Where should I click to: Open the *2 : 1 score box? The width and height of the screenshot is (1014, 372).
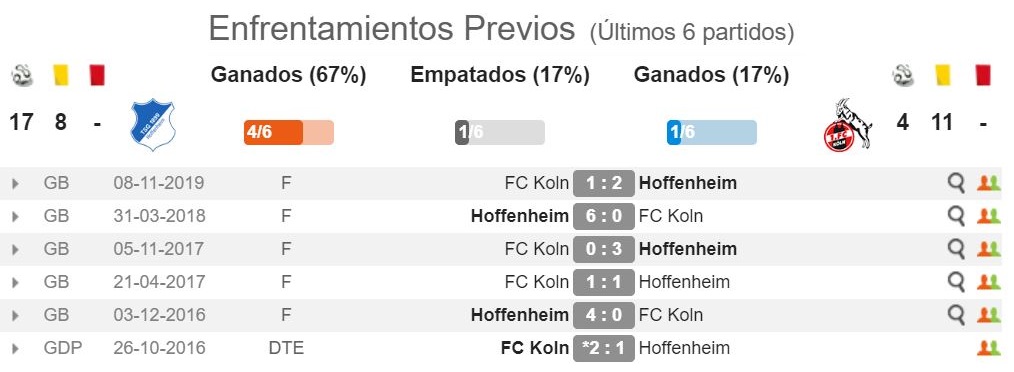(603, 348)
